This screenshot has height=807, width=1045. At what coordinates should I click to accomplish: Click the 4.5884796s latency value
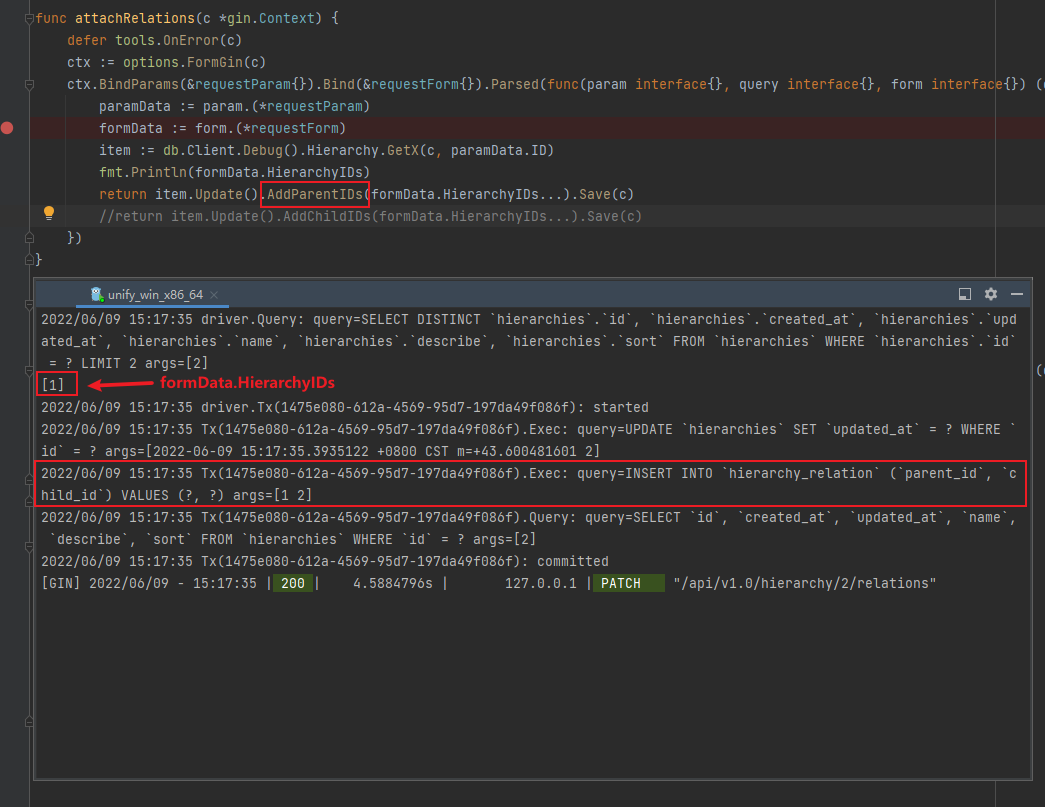pos(393,583)
